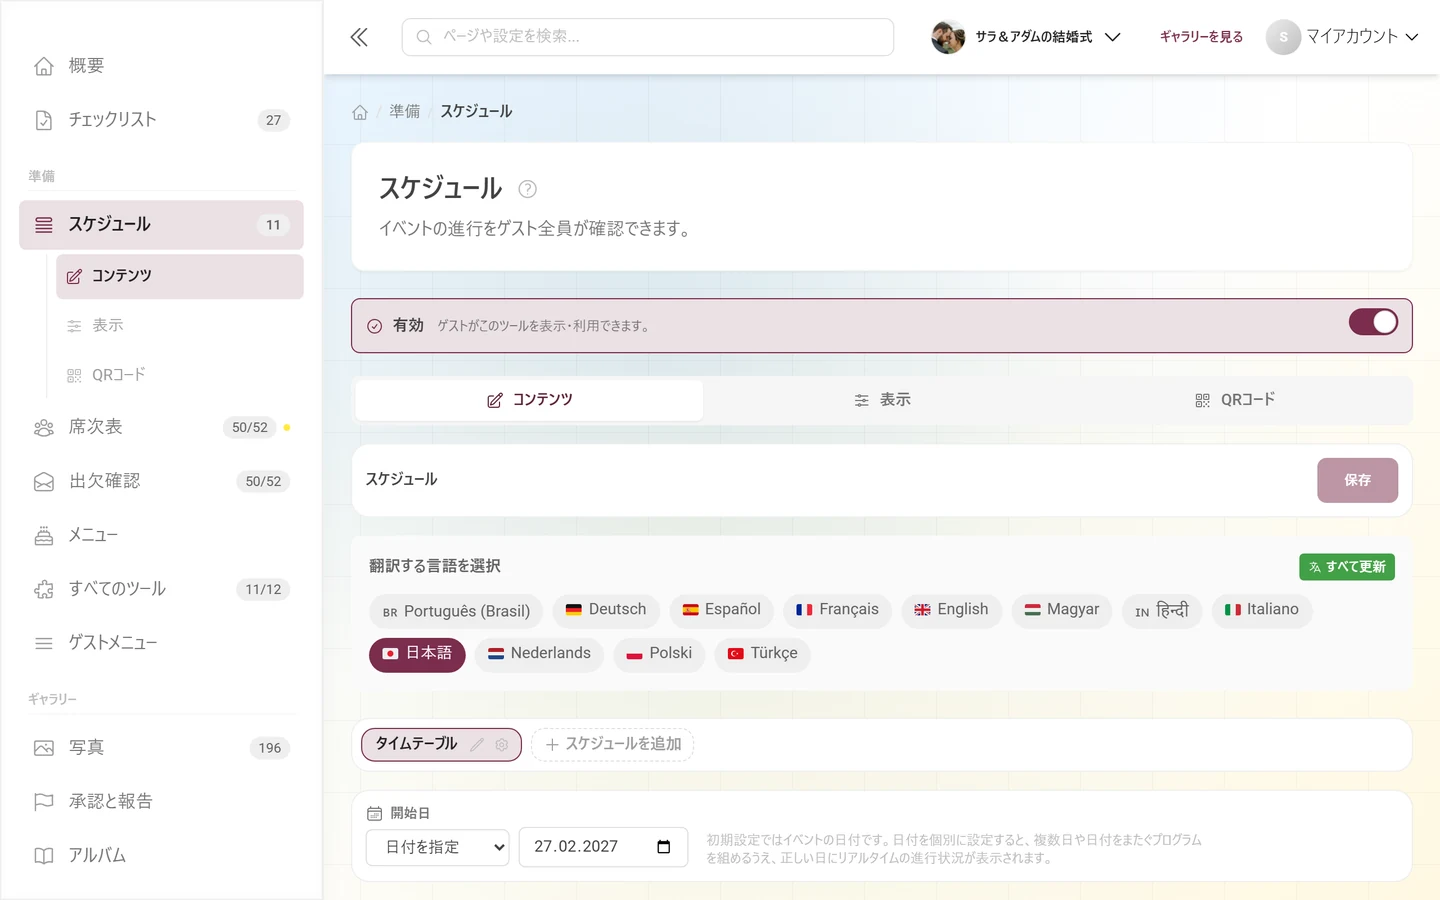Click the wedding photo avatar thumbnail

947,37
